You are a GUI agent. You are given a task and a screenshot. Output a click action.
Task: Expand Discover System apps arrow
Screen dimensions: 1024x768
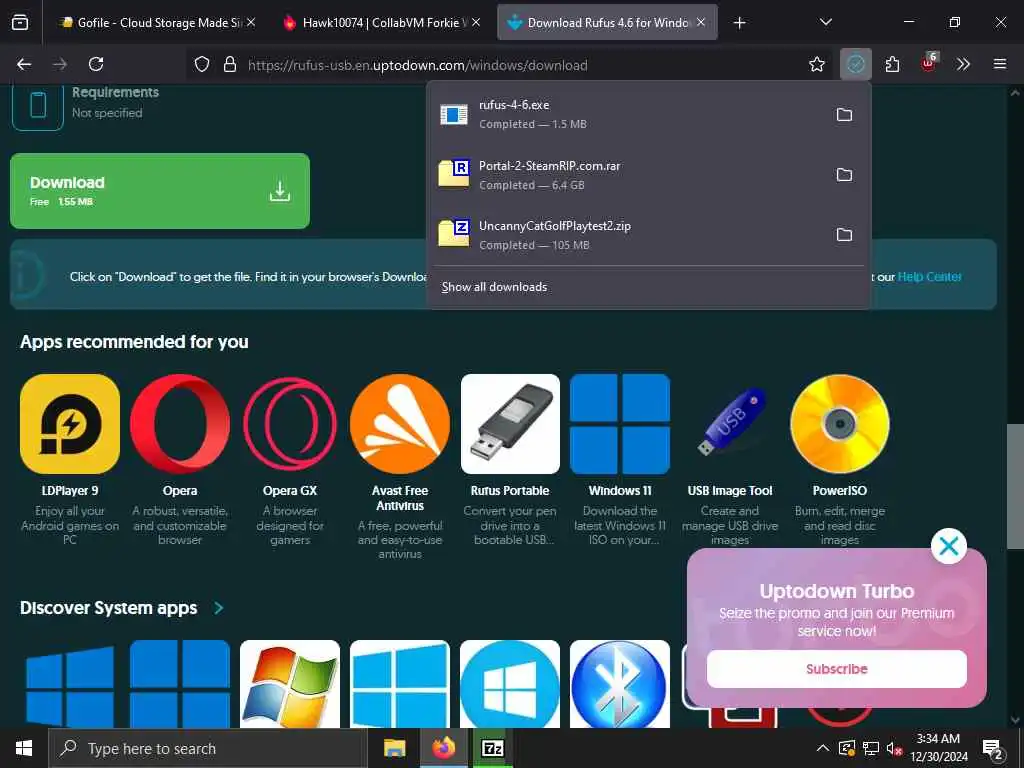(x=219, y=608)
